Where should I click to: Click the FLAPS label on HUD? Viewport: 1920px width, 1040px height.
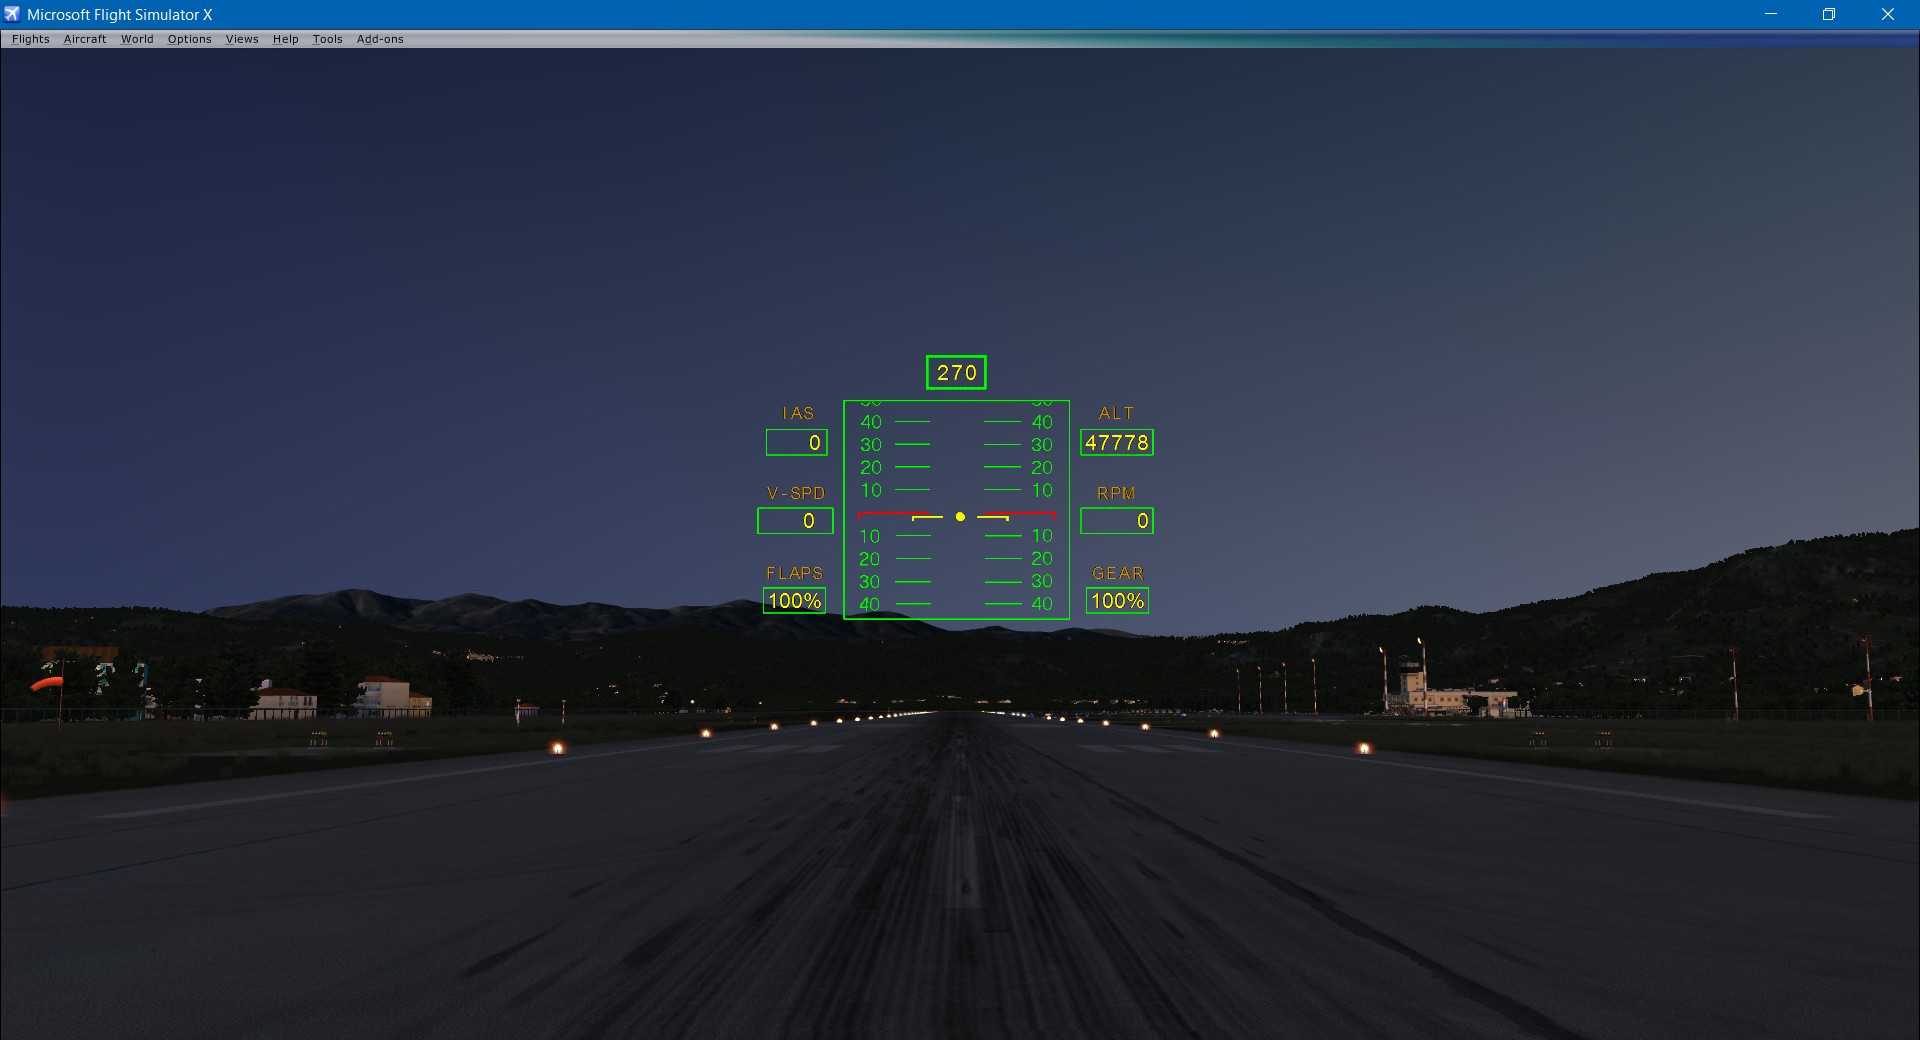[x=795, y=573]
